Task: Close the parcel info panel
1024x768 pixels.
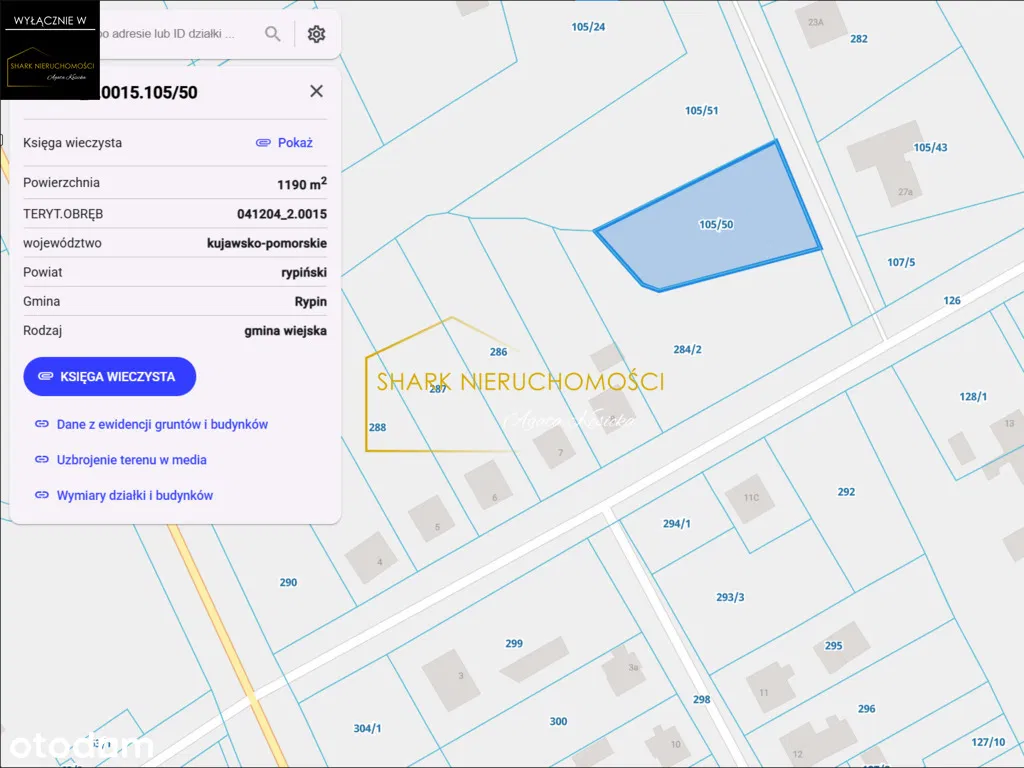Action: click(x=316, y=91)
